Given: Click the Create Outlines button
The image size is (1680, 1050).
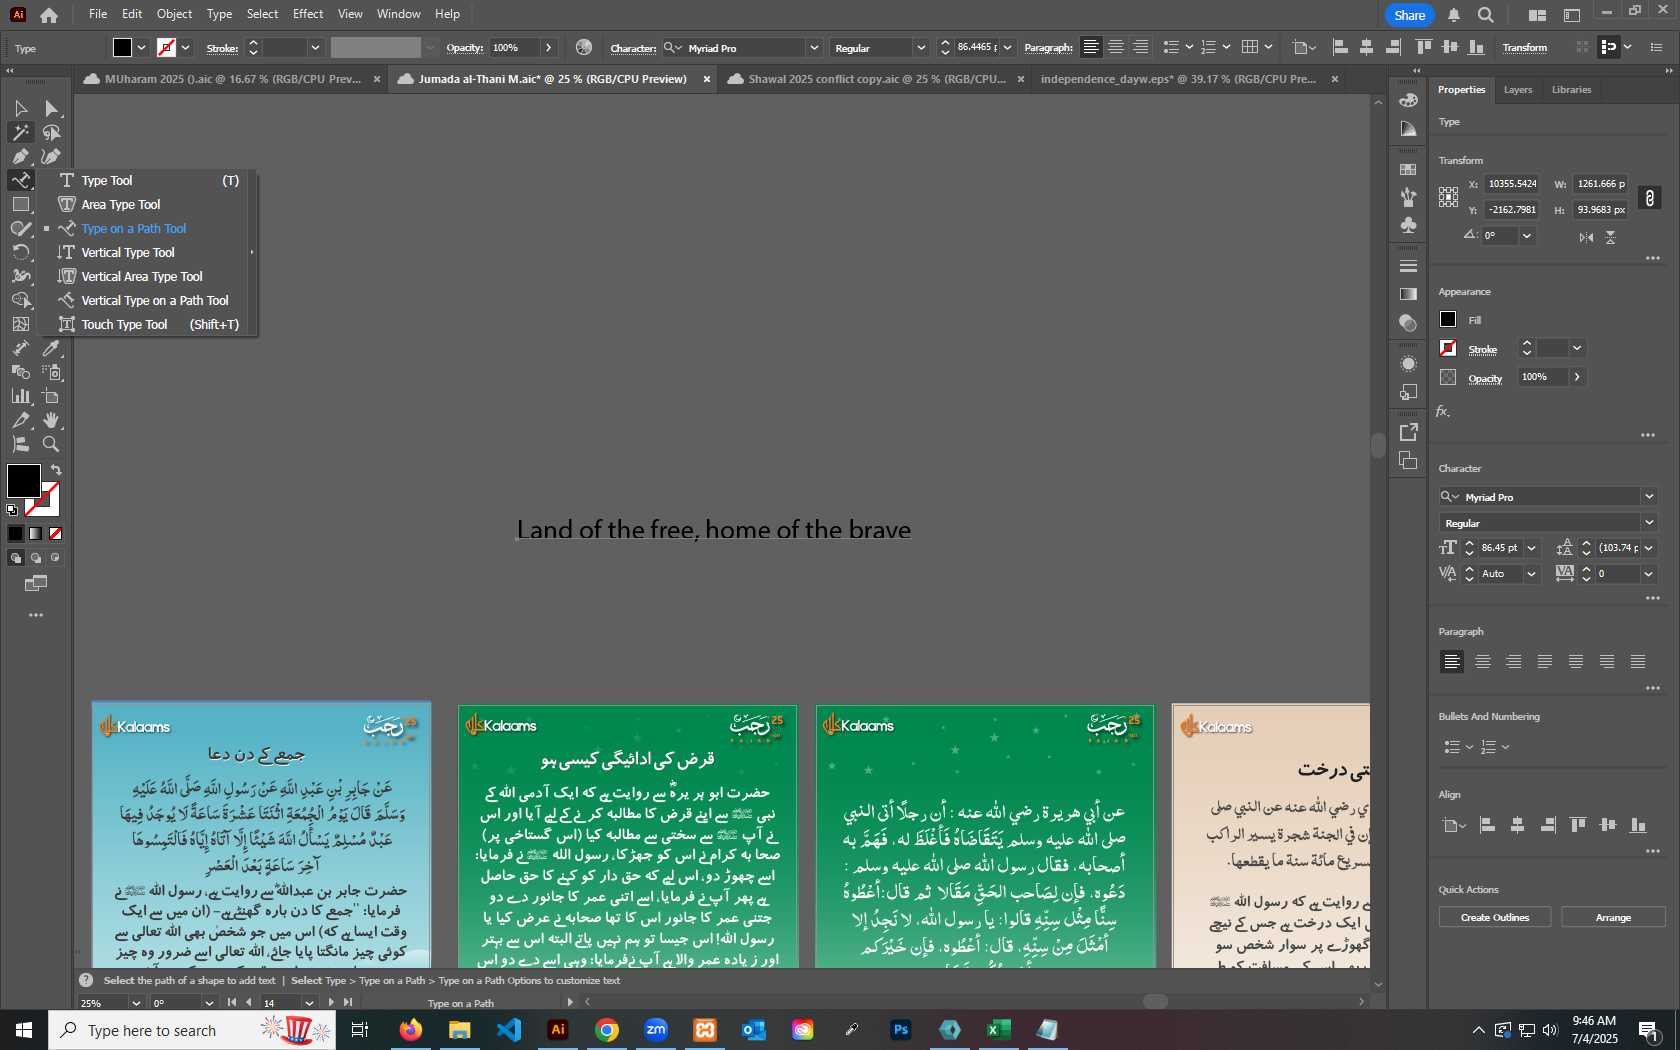Looking at the screenshot, I should tap(1495, 917).
